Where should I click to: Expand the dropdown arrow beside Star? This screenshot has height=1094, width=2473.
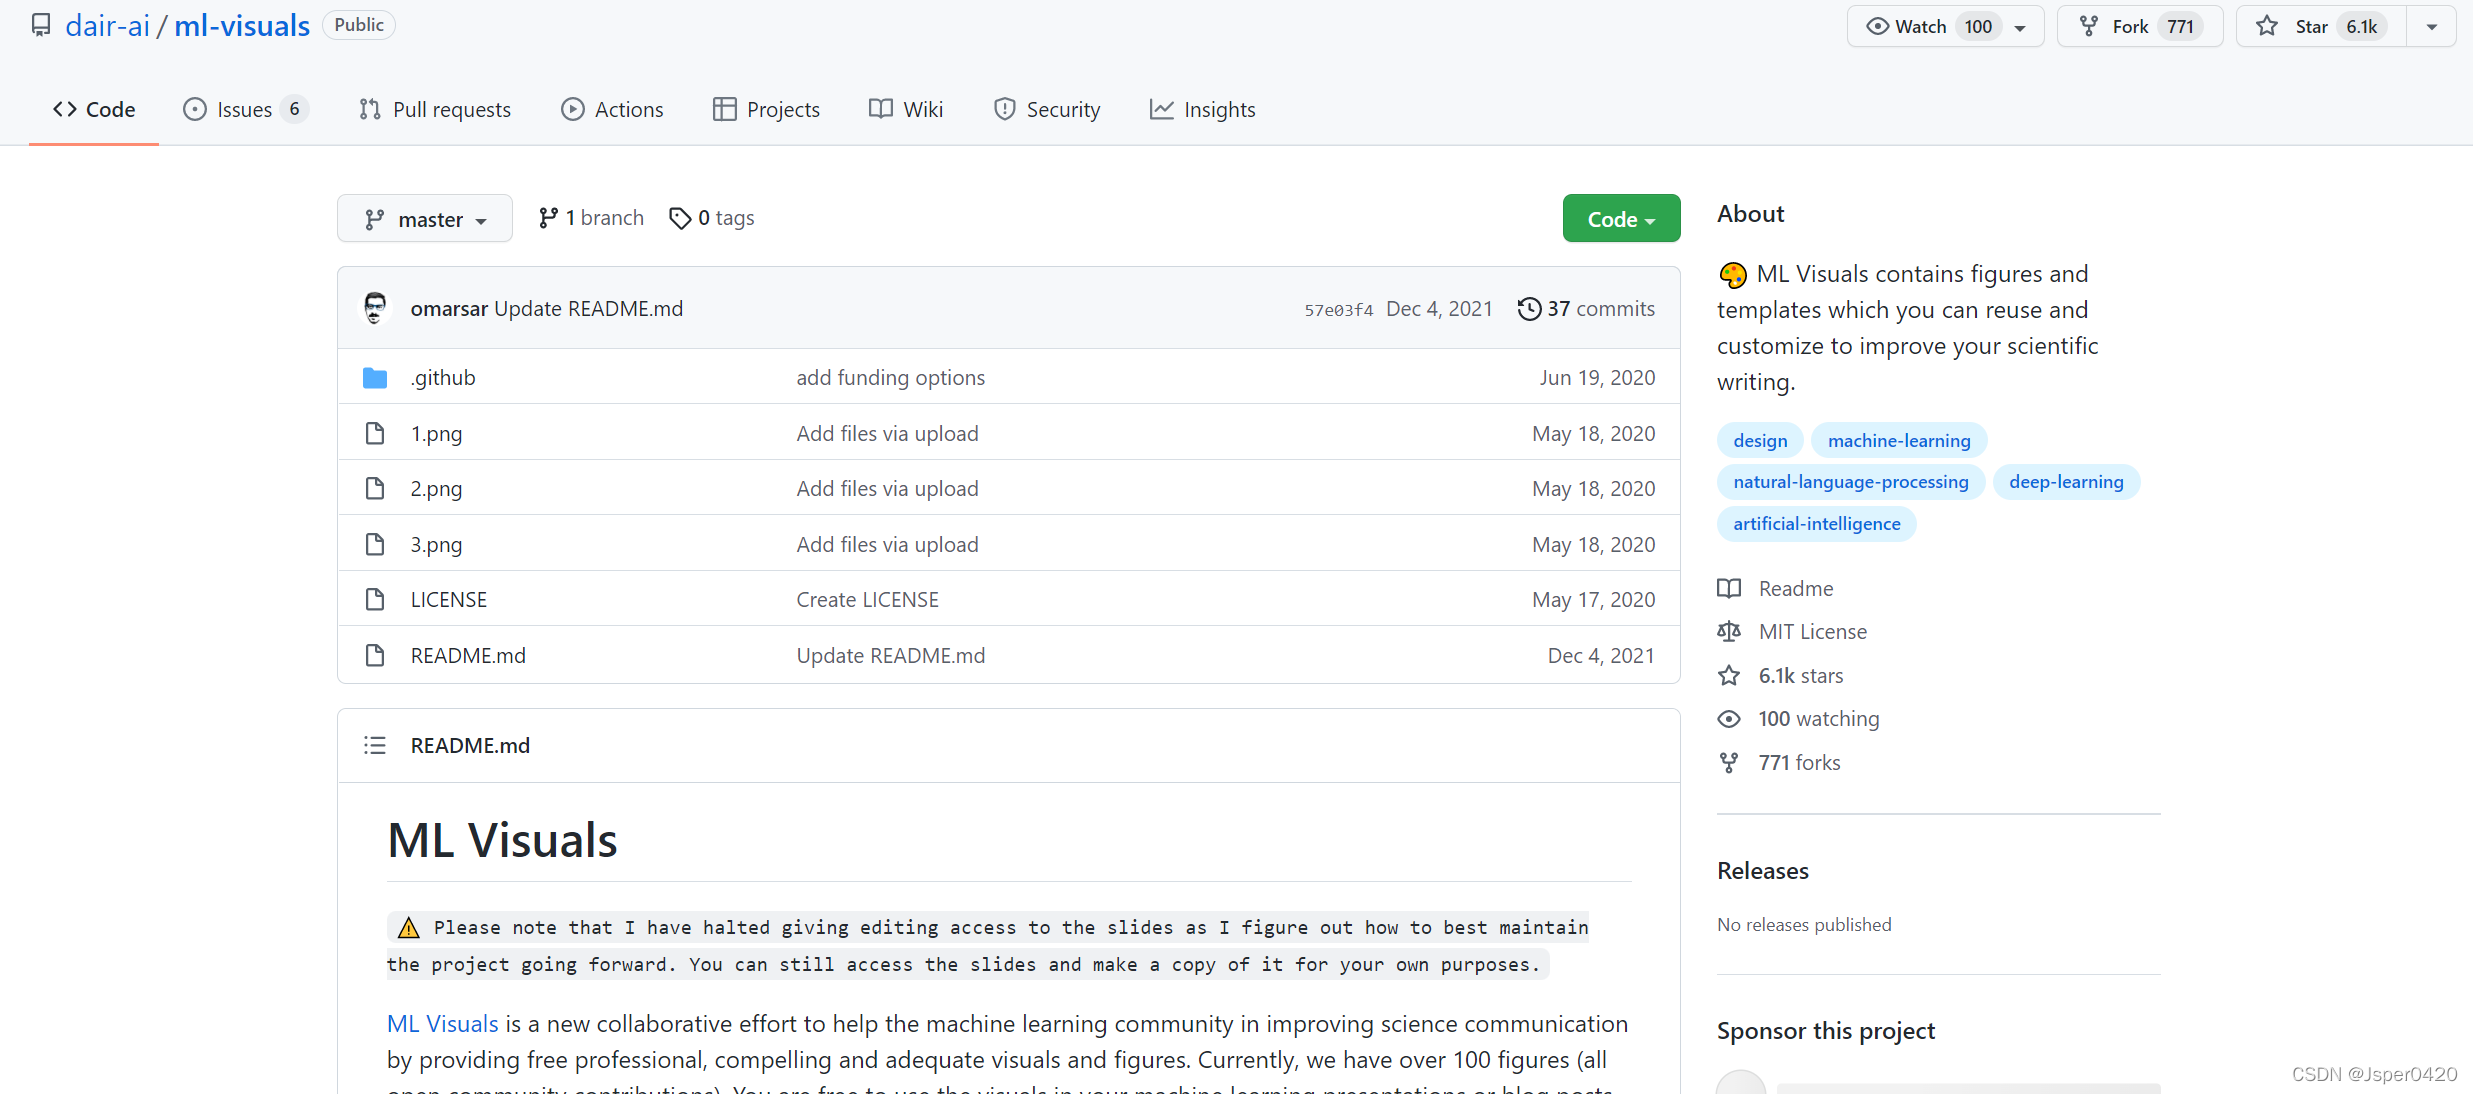[x=2432, y=27]
